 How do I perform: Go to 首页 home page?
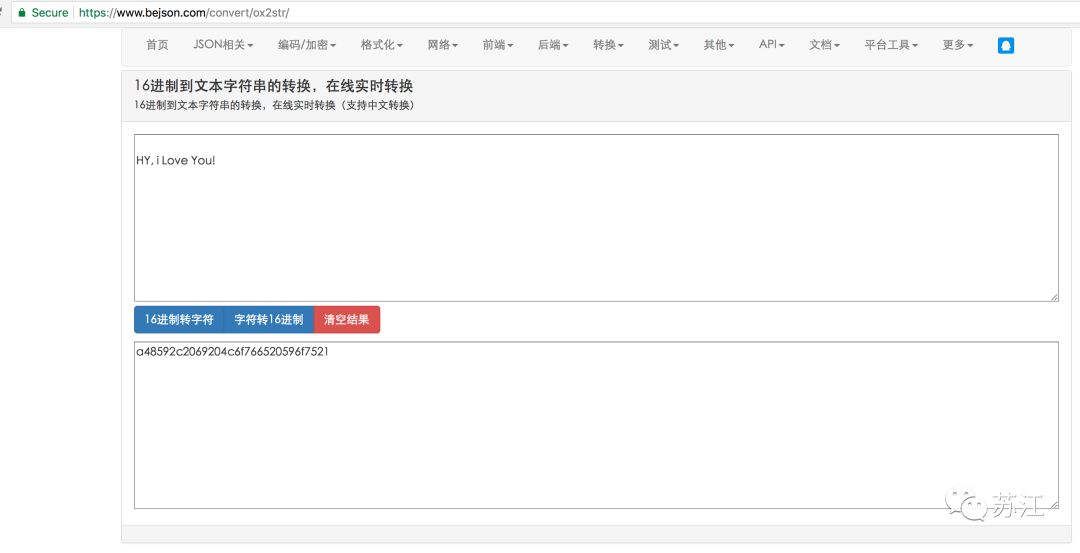coord(157,45)
